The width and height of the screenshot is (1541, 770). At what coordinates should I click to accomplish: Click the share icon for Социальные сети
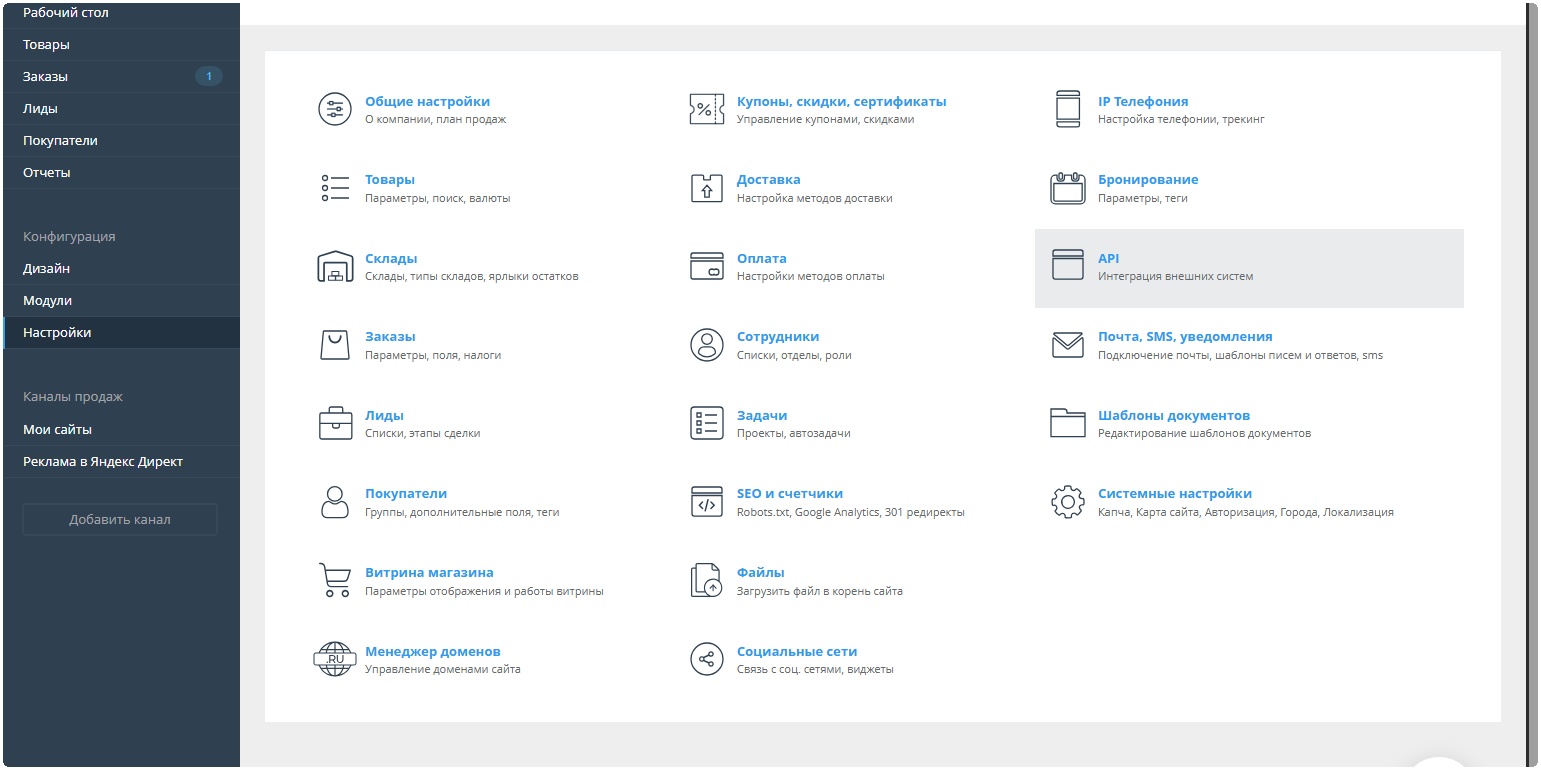pos(706,659)
